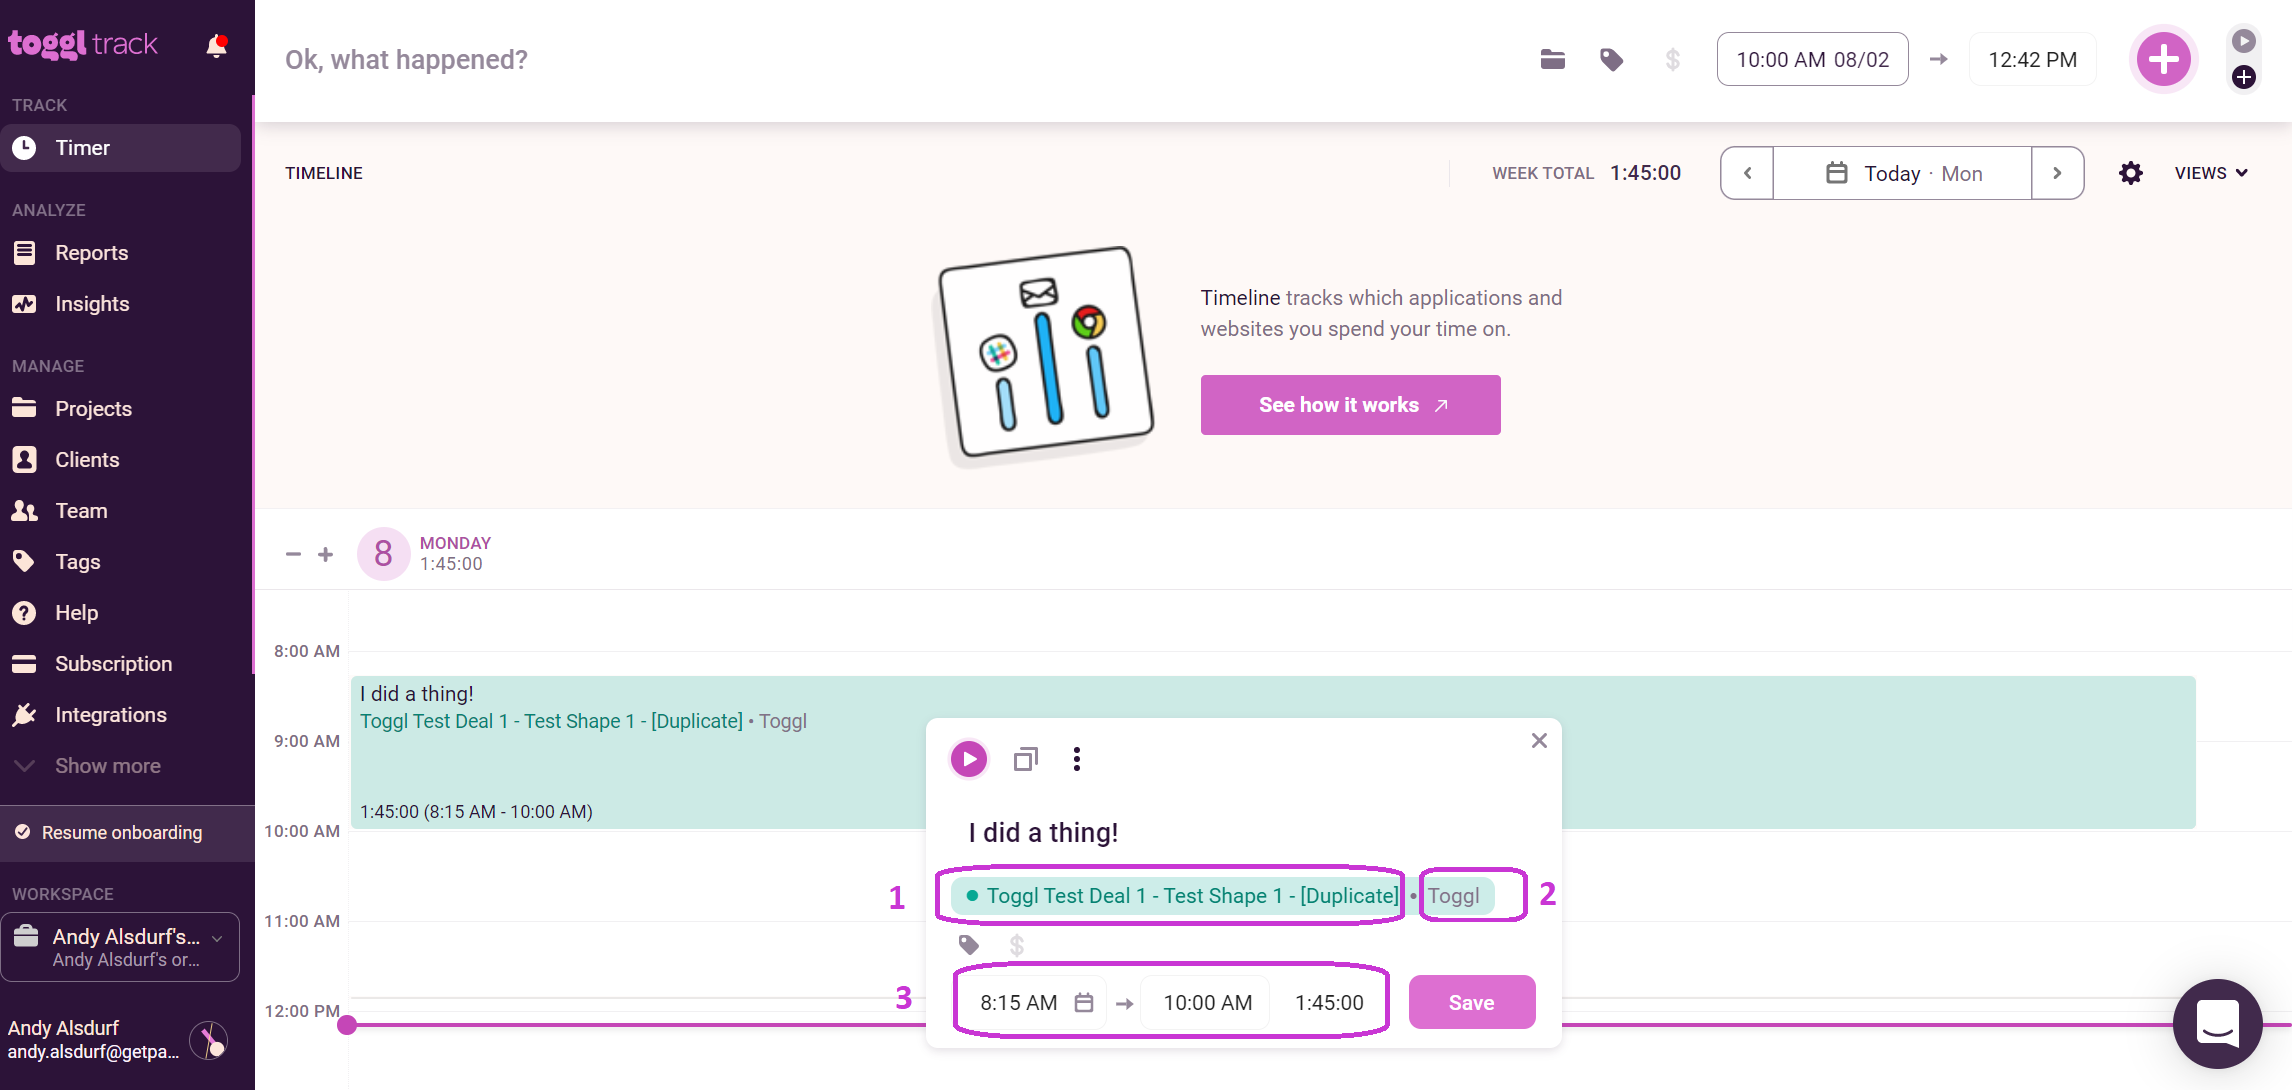This screenshot has width=2293, height=1090.
Task: Go to Projects in the sidebar
Action: tap(93, 409)
